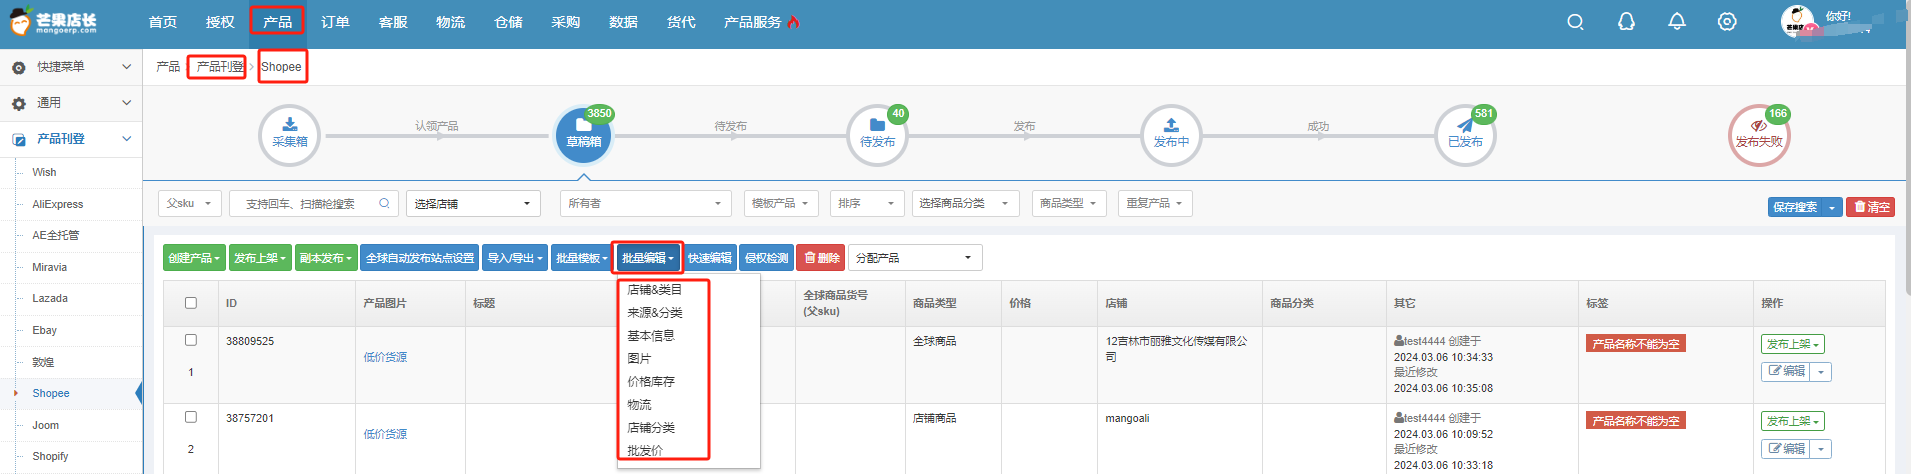Screen dimensions: 1911x474
Task: Select 物流 from batch edit menu
Action: (x=639, y=404)
